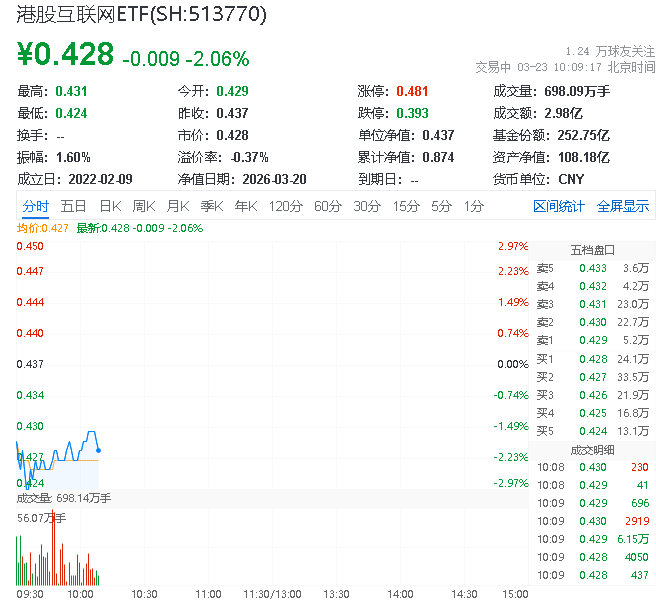Click the 区间统计 range statistics link

click(559, 206)
